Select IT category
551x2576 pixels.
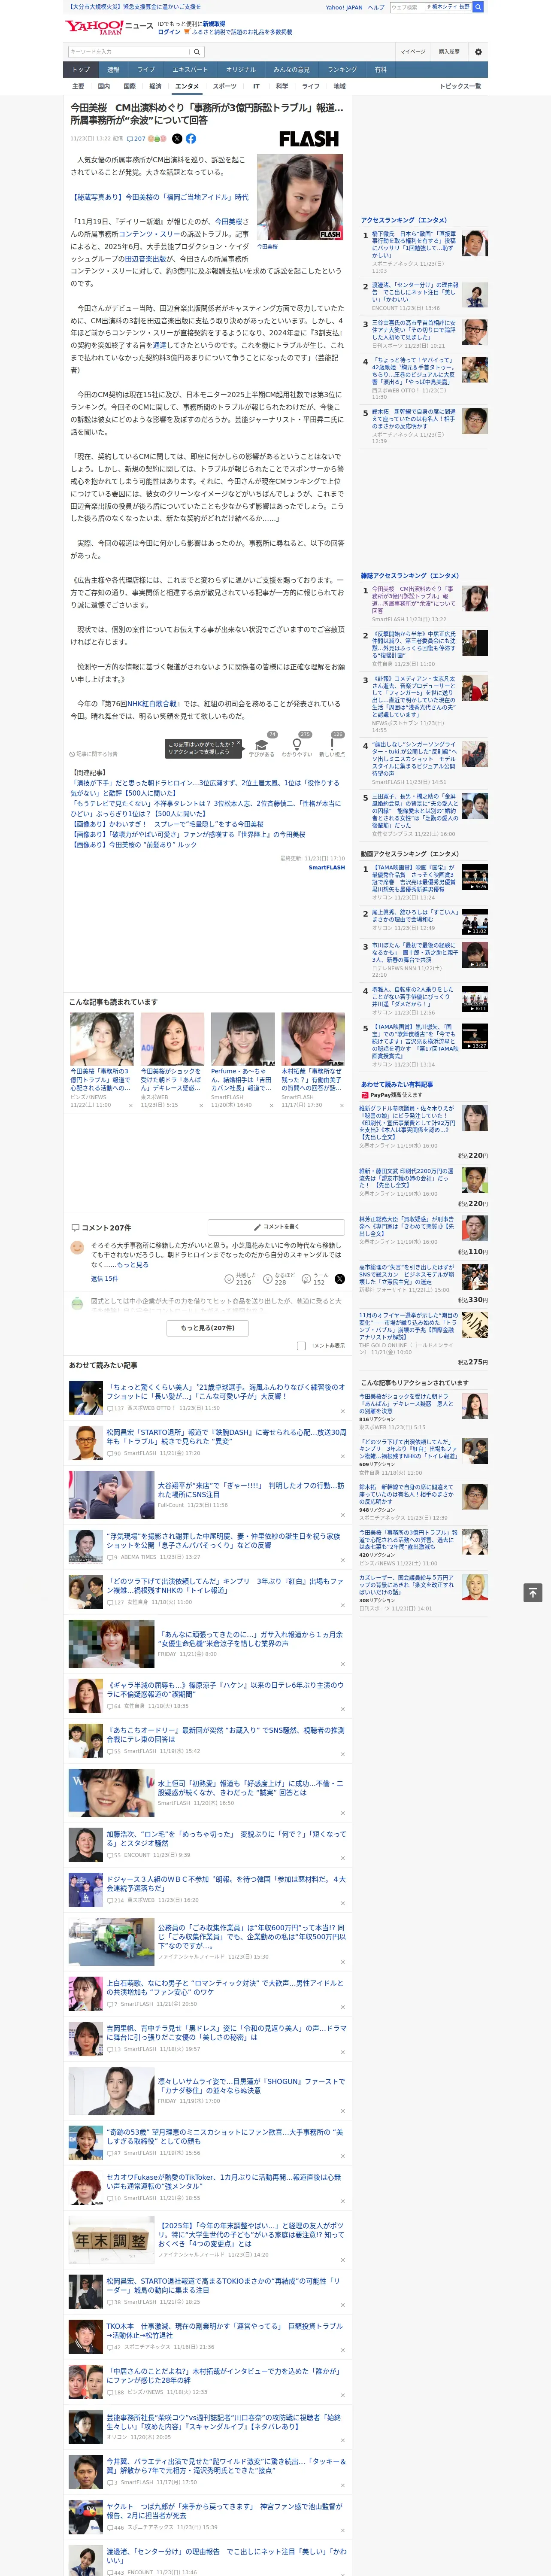click(x=256, y=87)
